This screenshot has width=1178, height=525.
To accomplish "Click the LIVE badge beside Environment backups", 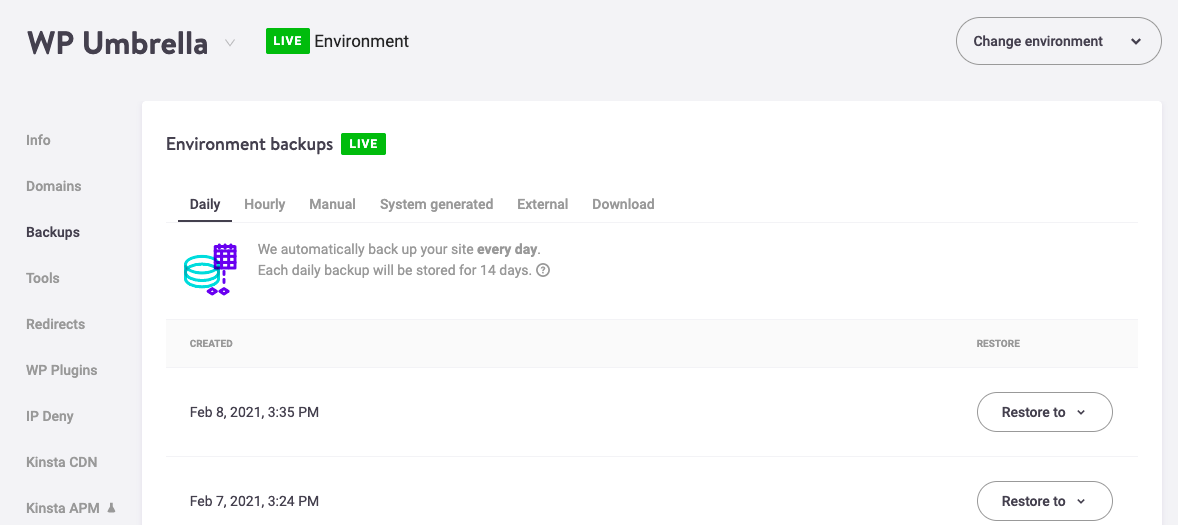I will pyautogui.click(x=364, y=144).
